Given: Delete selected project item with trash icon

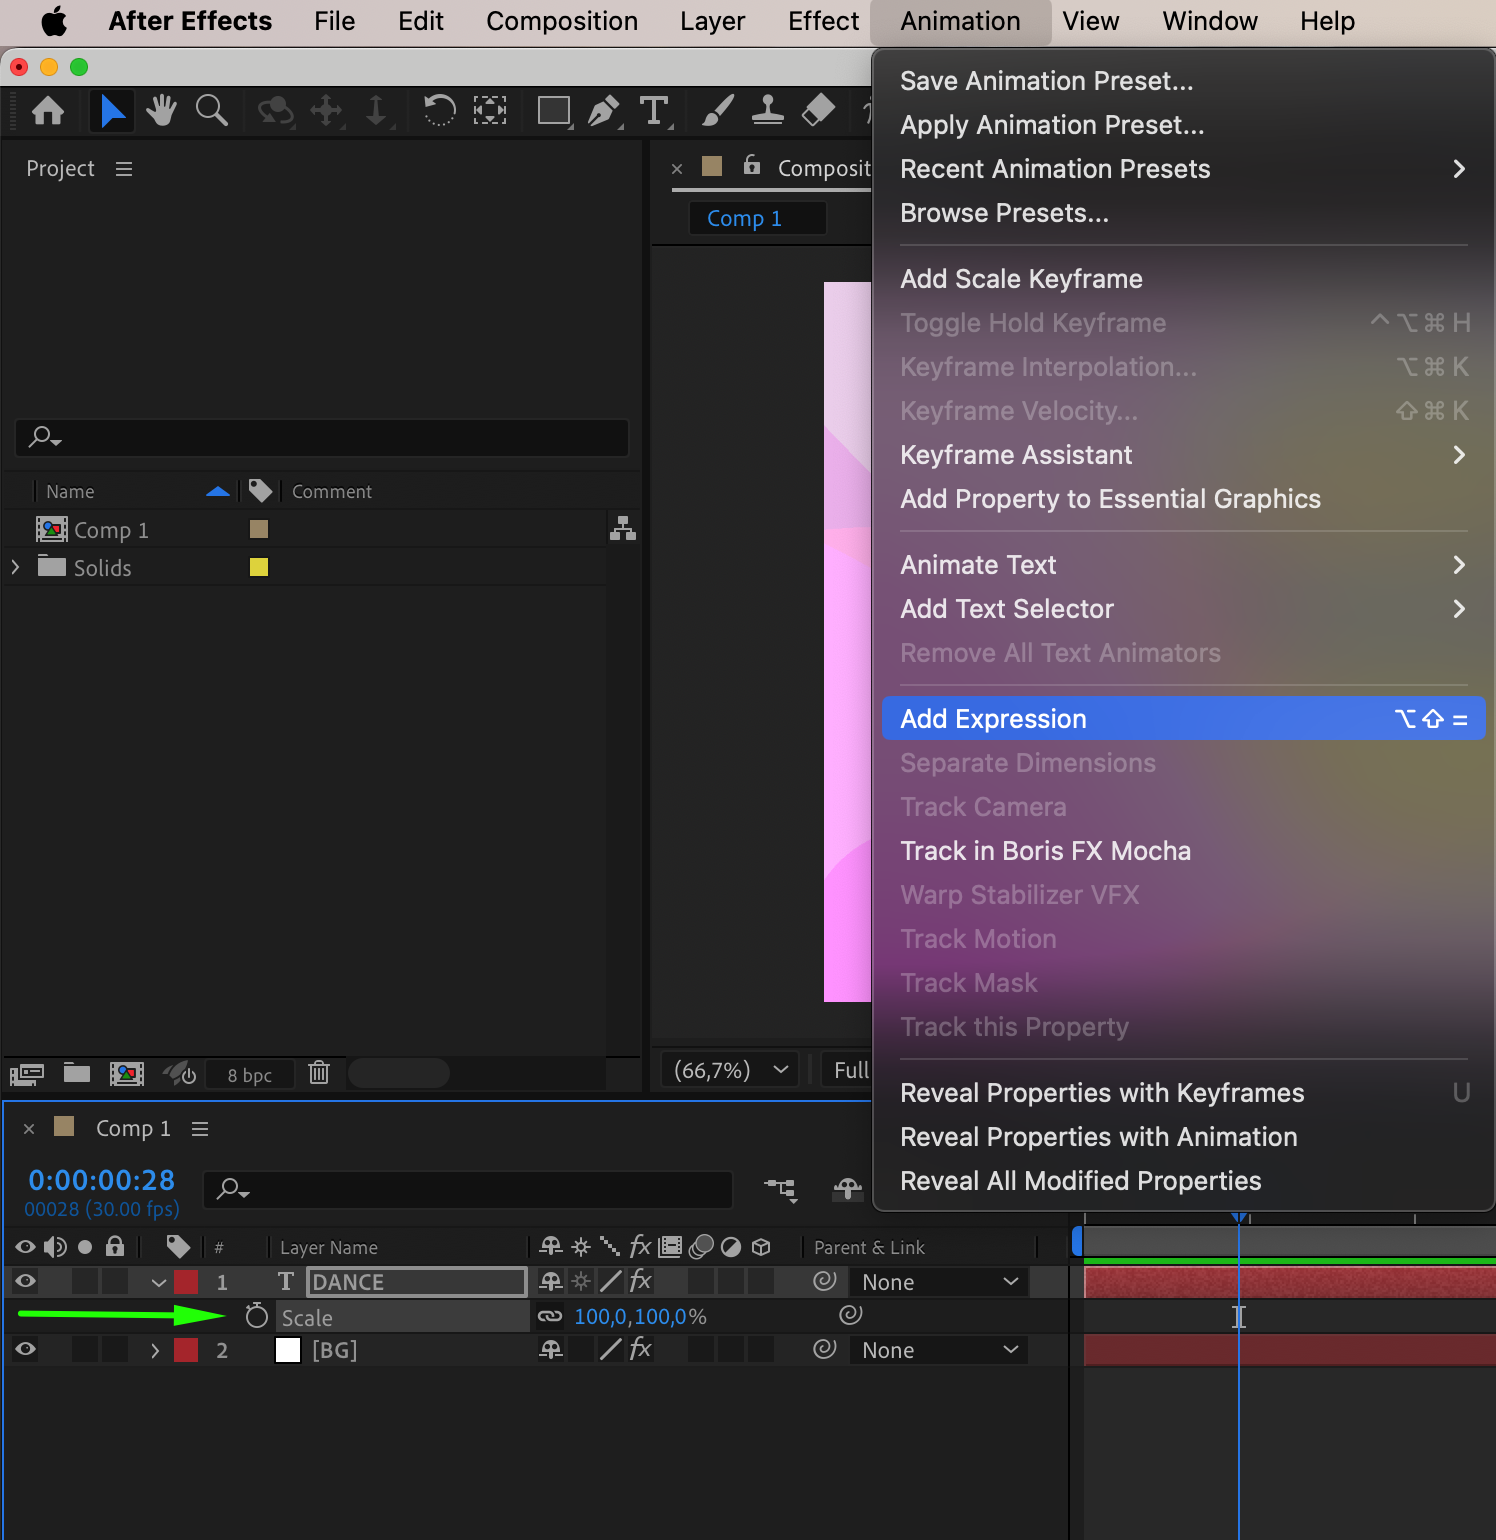Looking at the screenshot, I should point(319,1073).
